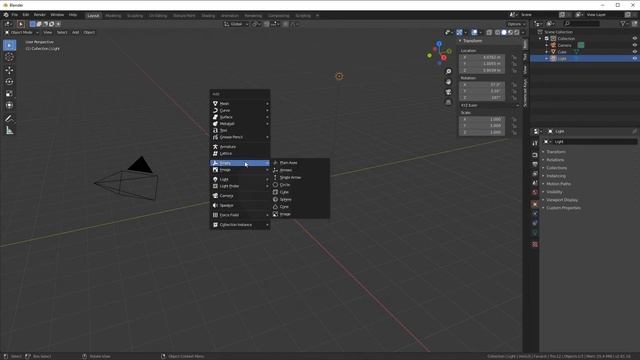The height and width of the screenshot is (360, 640).
Task: Toggle camera view icon in viewport
Action: (x=448, y=92)
